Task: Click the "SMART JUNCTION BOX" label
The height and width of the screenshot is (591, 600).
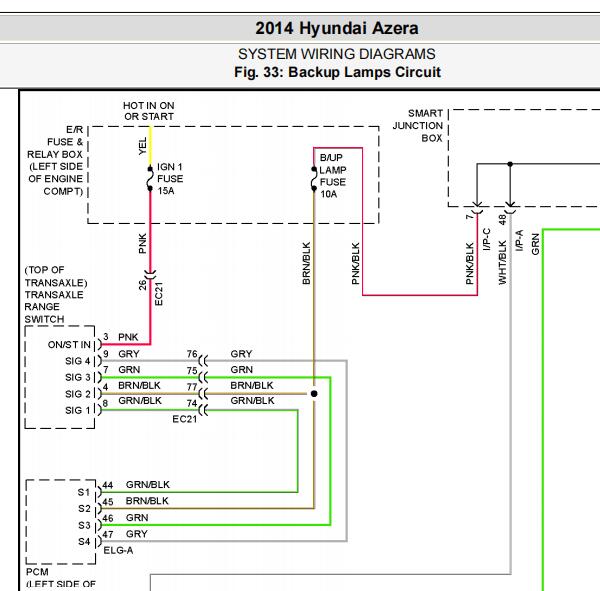Action: coord(418,126)
